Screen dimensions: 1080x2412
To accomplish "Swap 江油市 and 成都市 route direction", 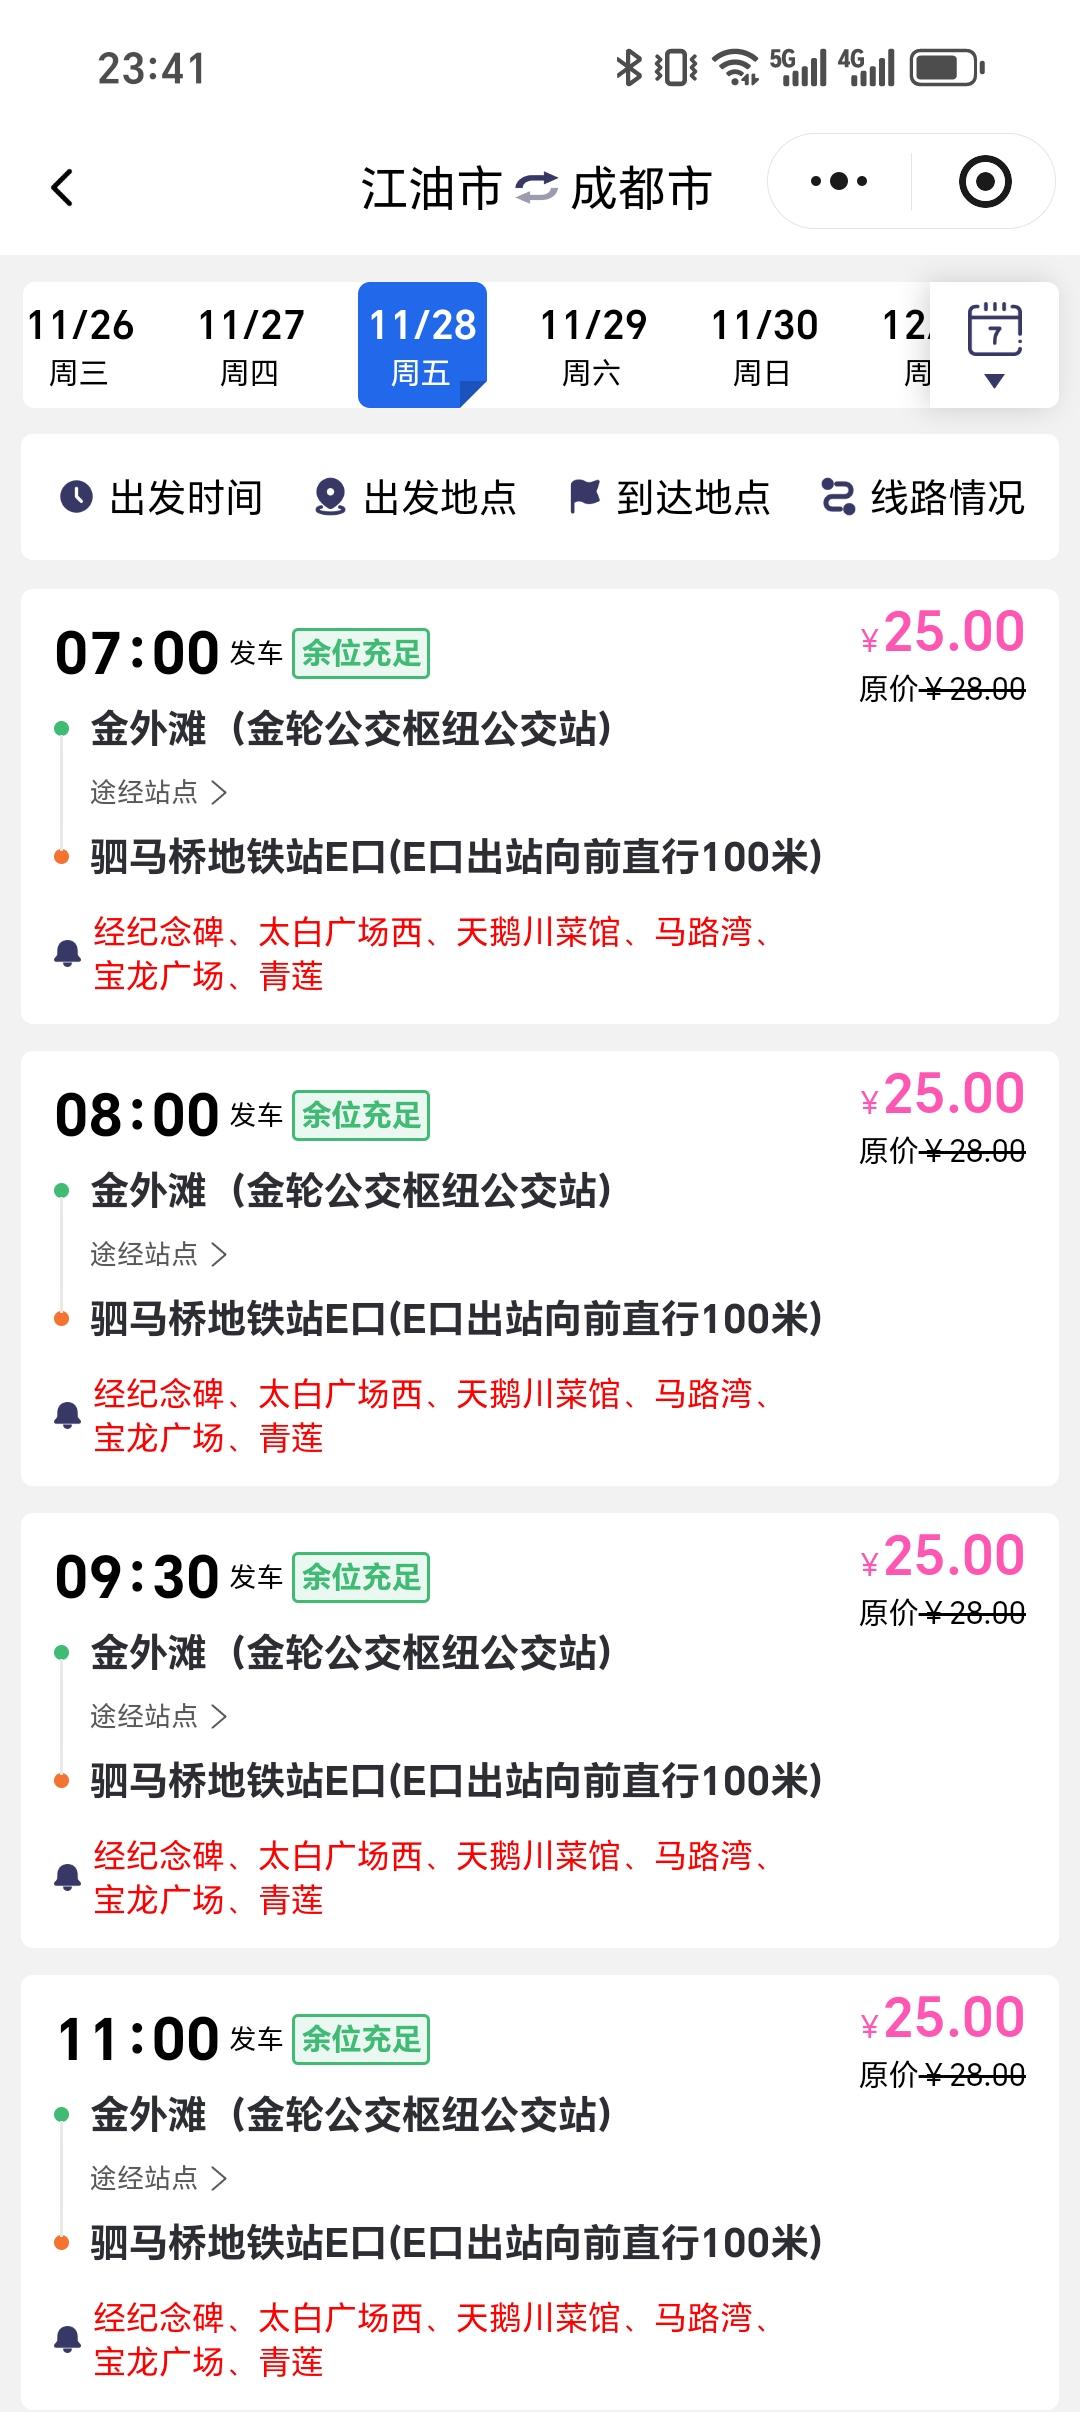I will 536,188.
